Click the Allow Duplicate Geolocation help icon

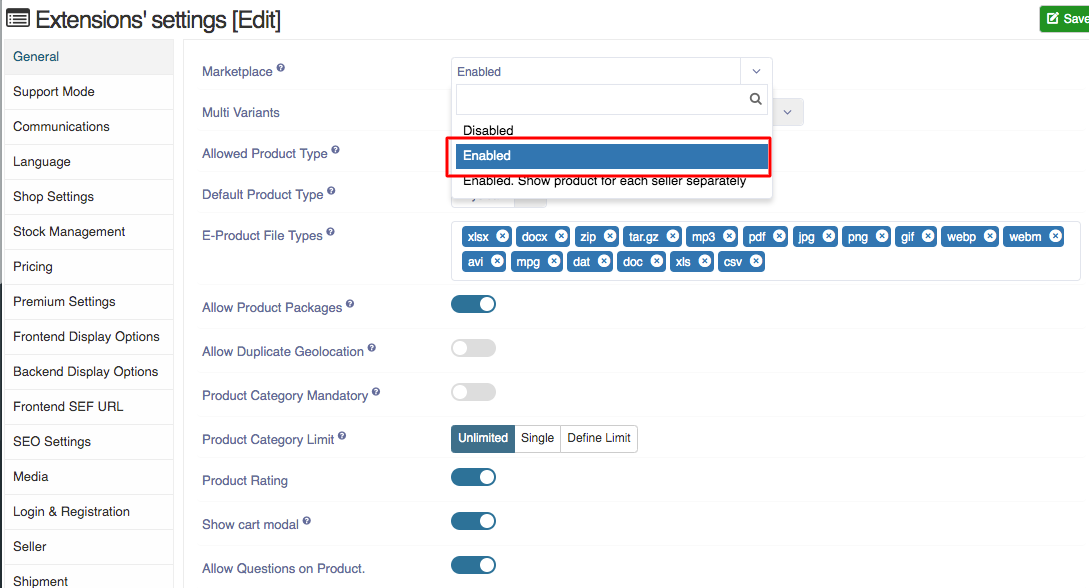pyautogui.click(x=372, y=347)
